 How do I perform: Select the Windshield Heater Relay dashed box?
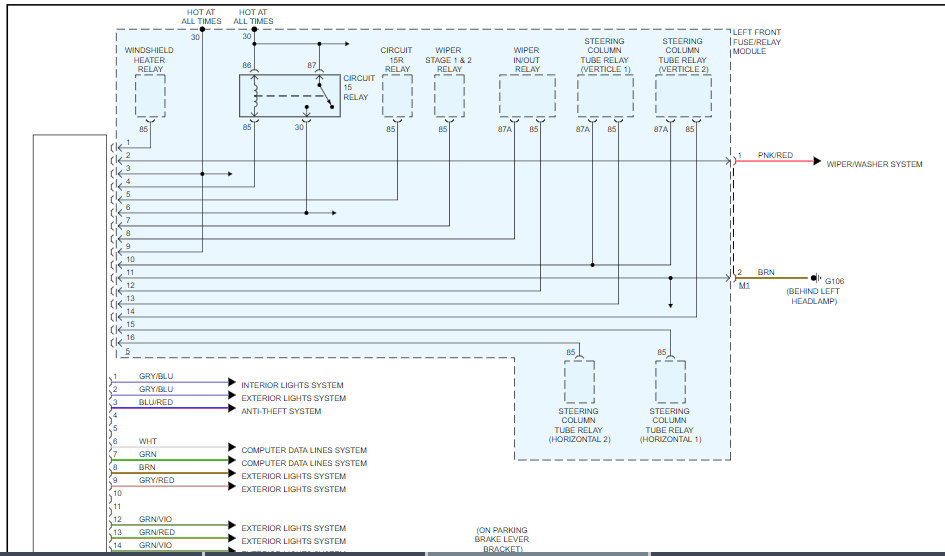coord(150,96)
